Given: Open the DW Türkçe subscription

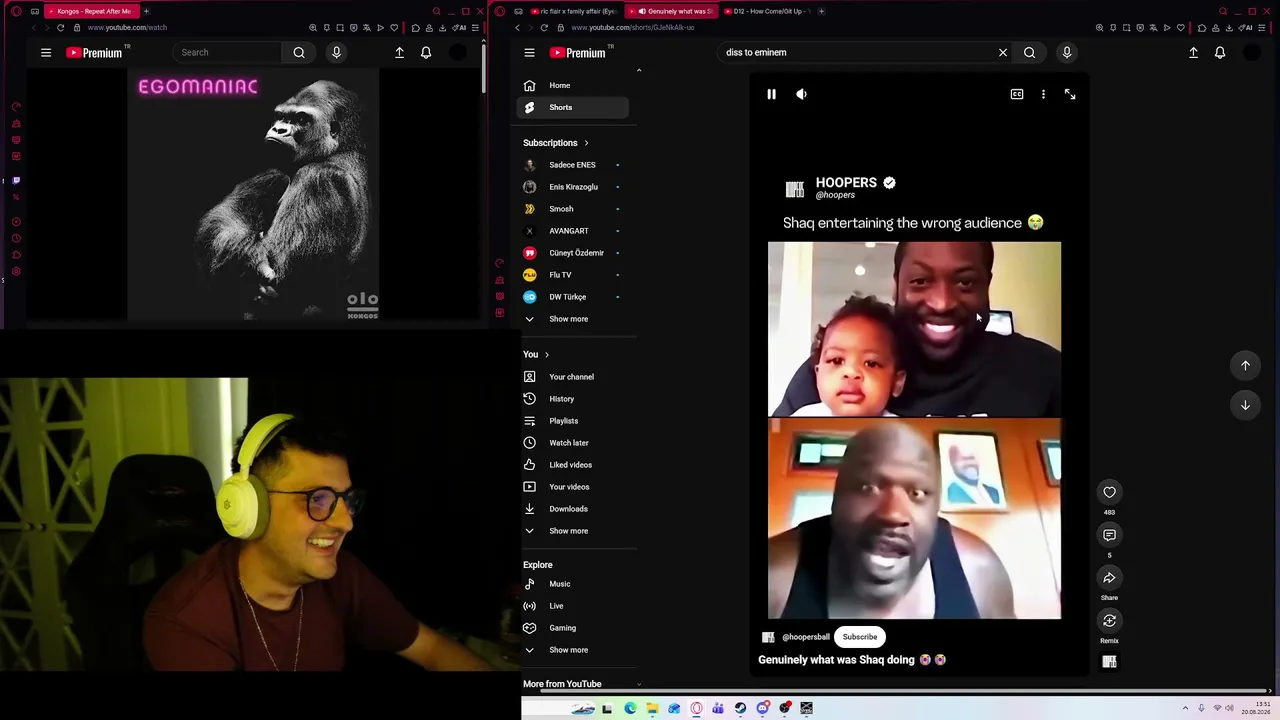Looking at the screenshot, I should point(573,297).
